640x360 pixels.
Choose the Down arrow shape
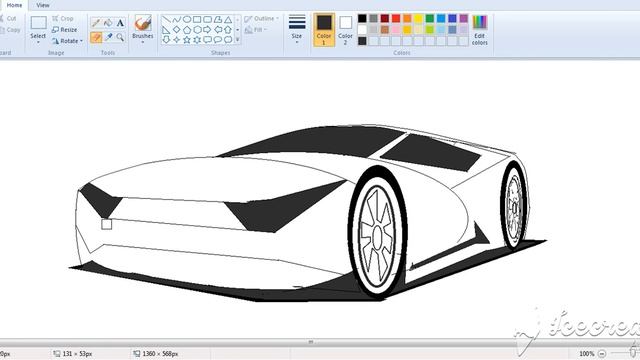[166, 40]
